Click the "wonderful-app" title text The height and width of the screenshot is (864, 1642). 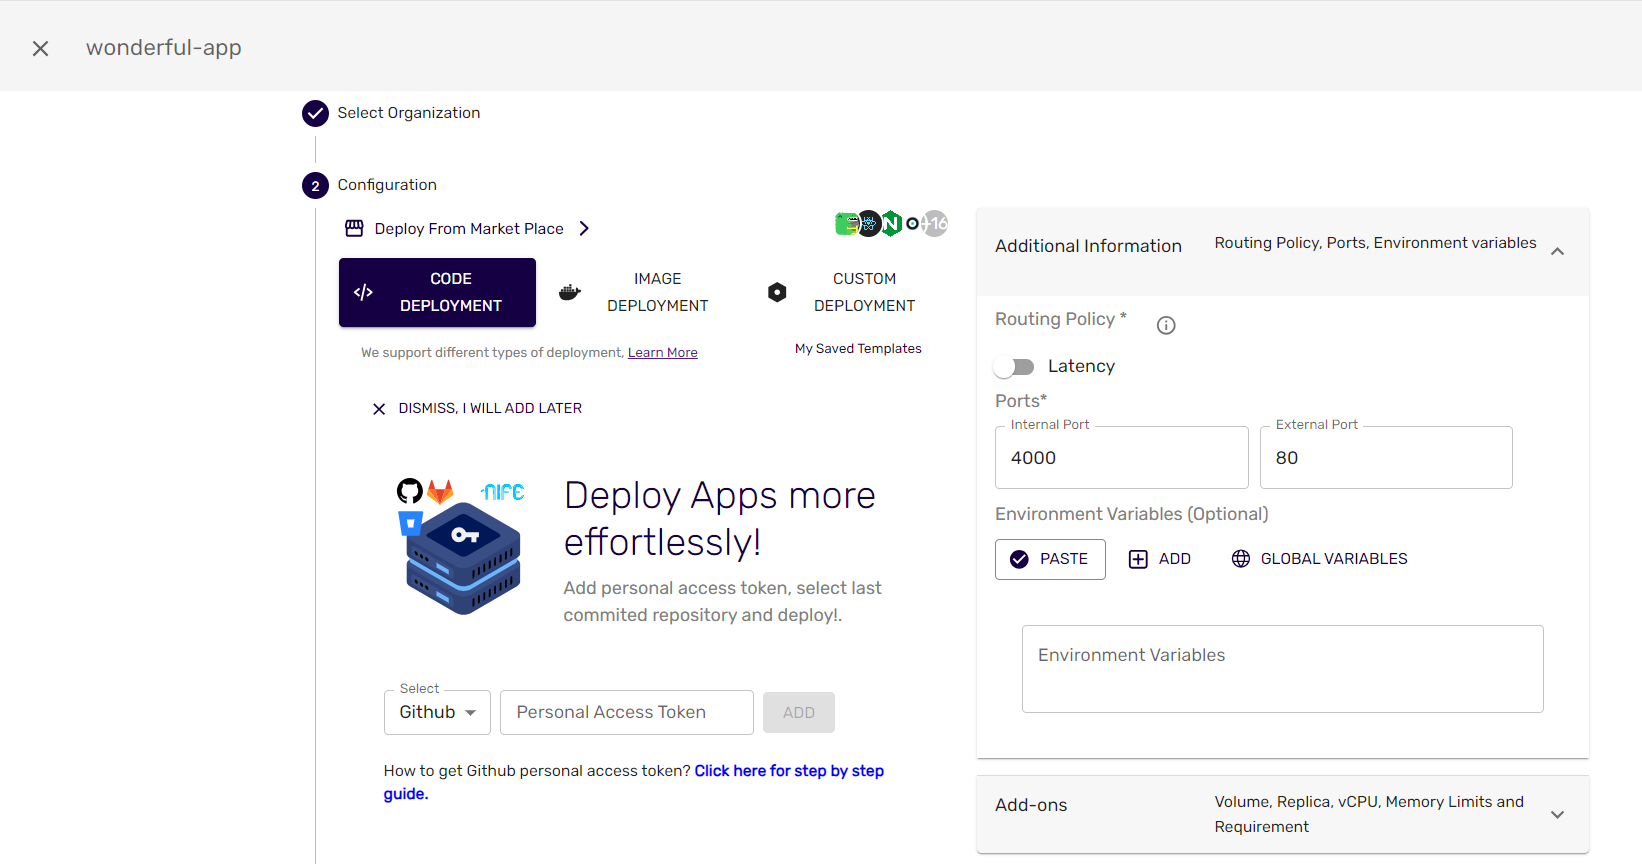tap(164, 48)
